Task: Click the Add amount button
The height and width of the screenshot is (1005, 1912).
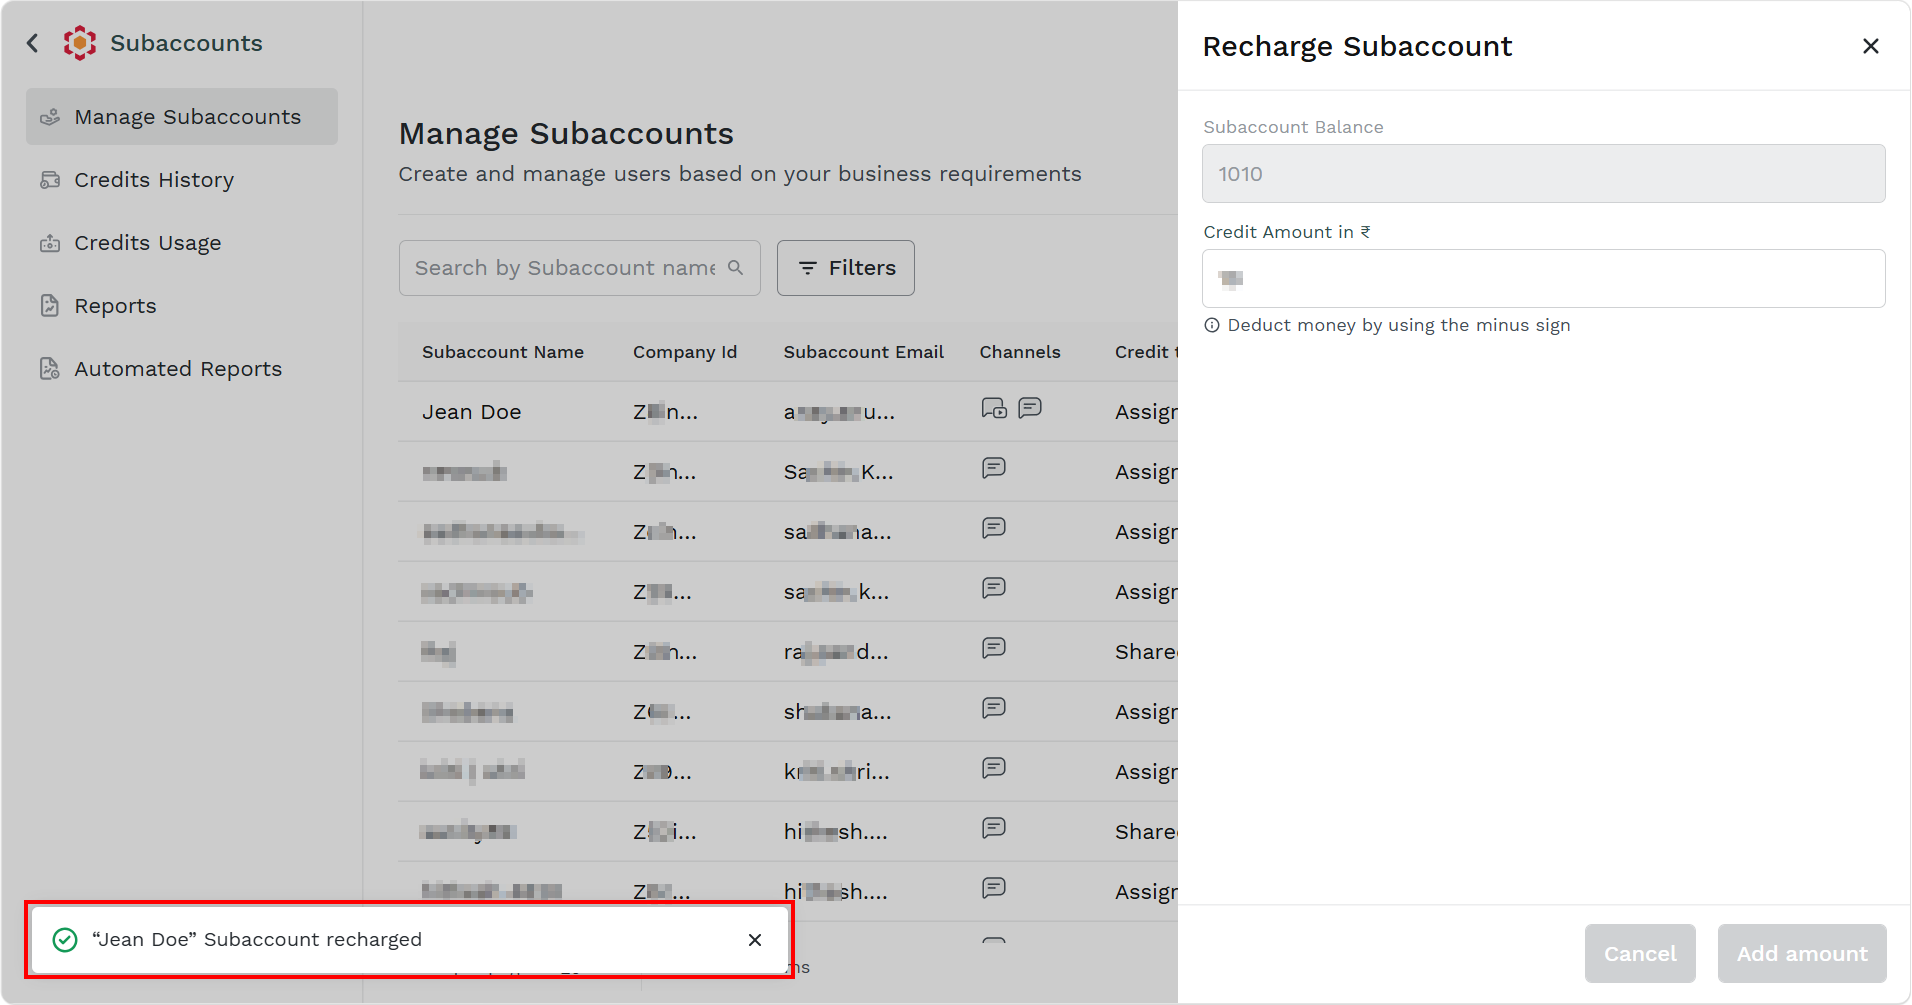Action: coord(1802,954)
